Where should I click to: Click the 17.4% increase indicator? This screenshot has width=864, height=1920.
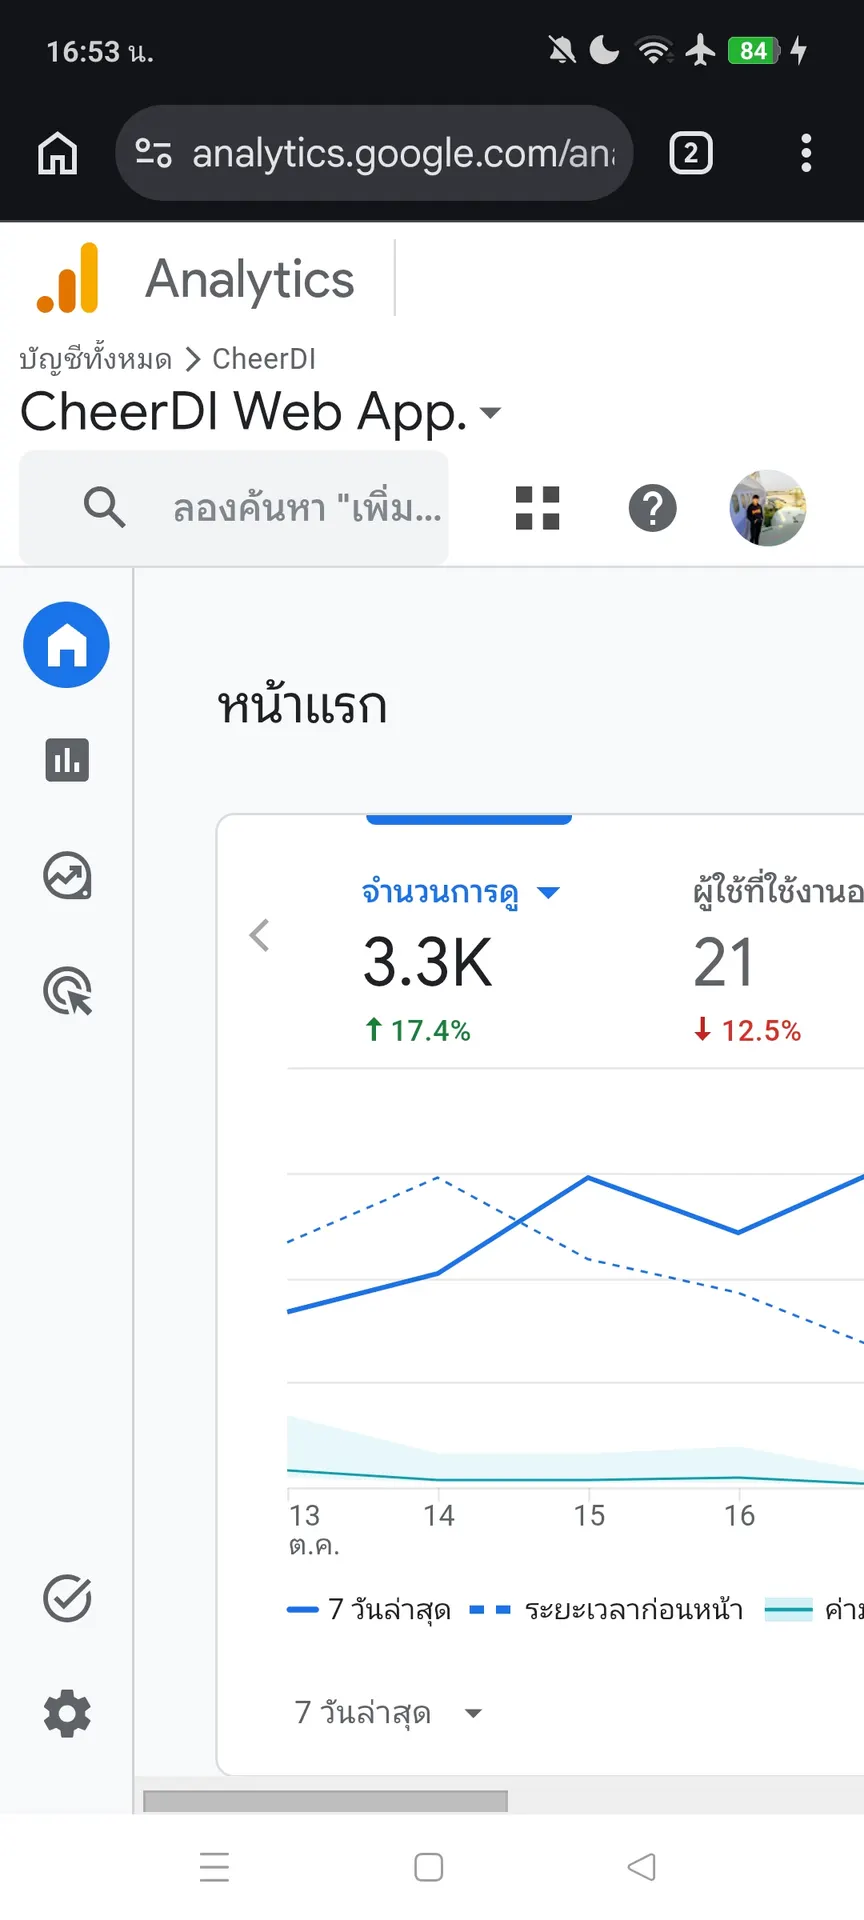click(418, 1030)
